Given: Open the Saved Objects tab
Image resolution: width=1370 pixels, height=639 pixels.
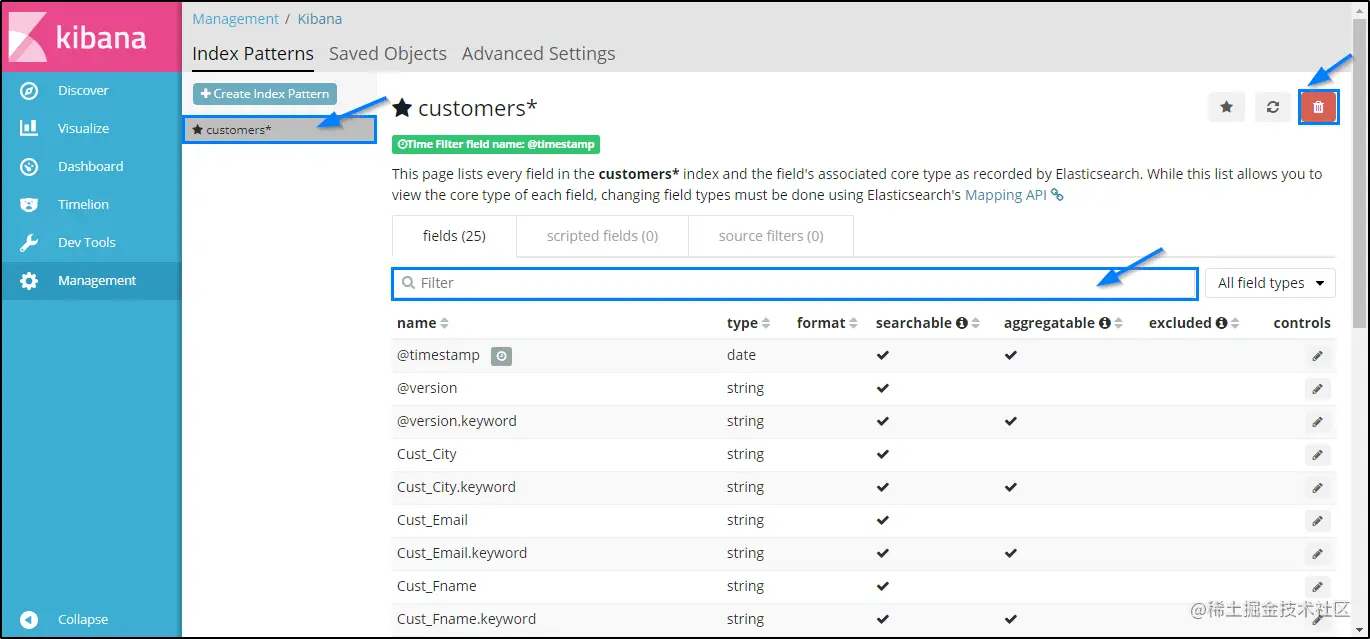Looking at the screenshot, I should (387, 54).
